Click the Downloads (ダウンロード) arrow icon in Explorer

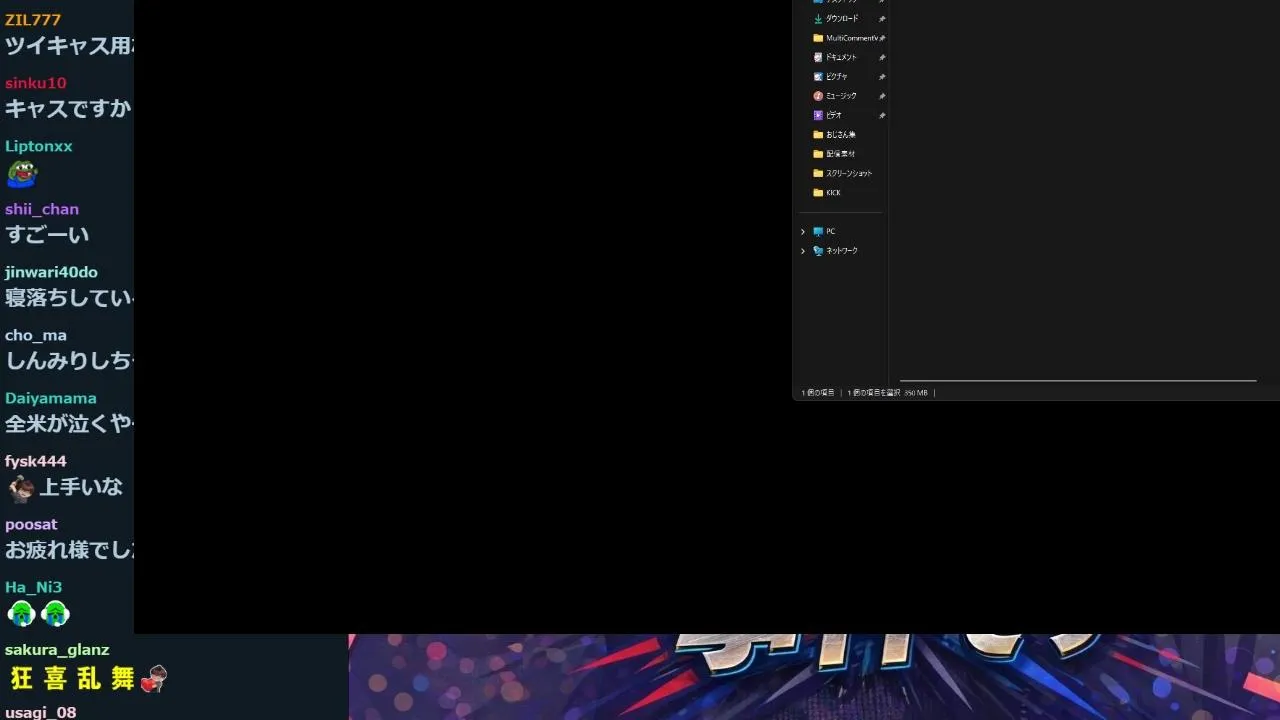pyautogui.click(x=818, y=19)
